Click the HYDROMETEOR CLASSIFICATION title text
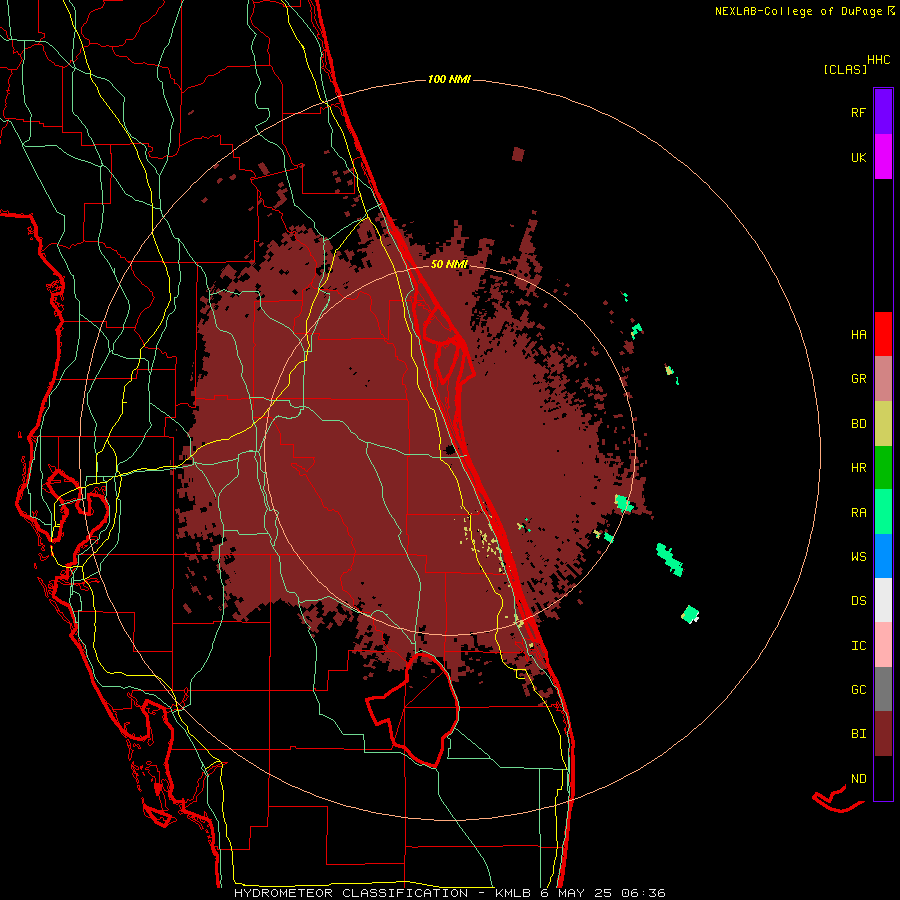This screenshot has height=900, width=900. (x=351, y=893)
